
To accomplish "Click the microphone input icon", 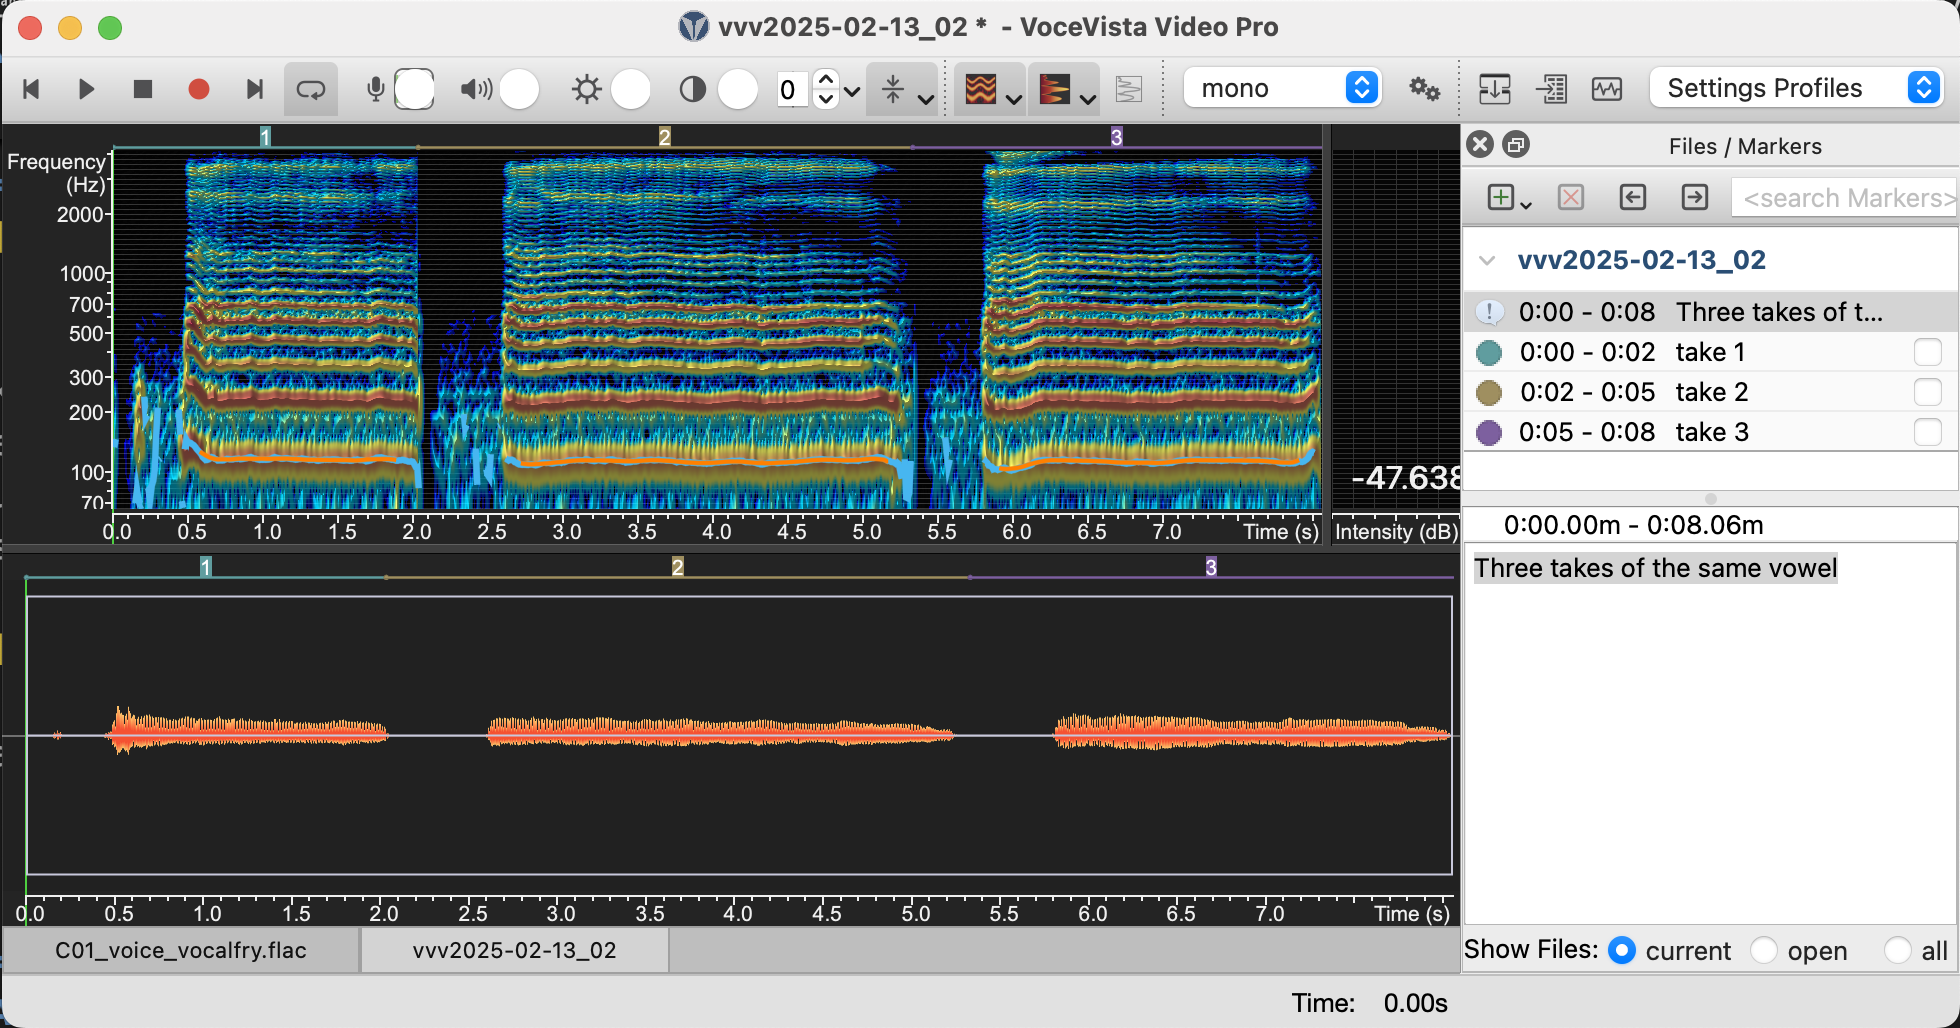I will [x=376, y=89].
